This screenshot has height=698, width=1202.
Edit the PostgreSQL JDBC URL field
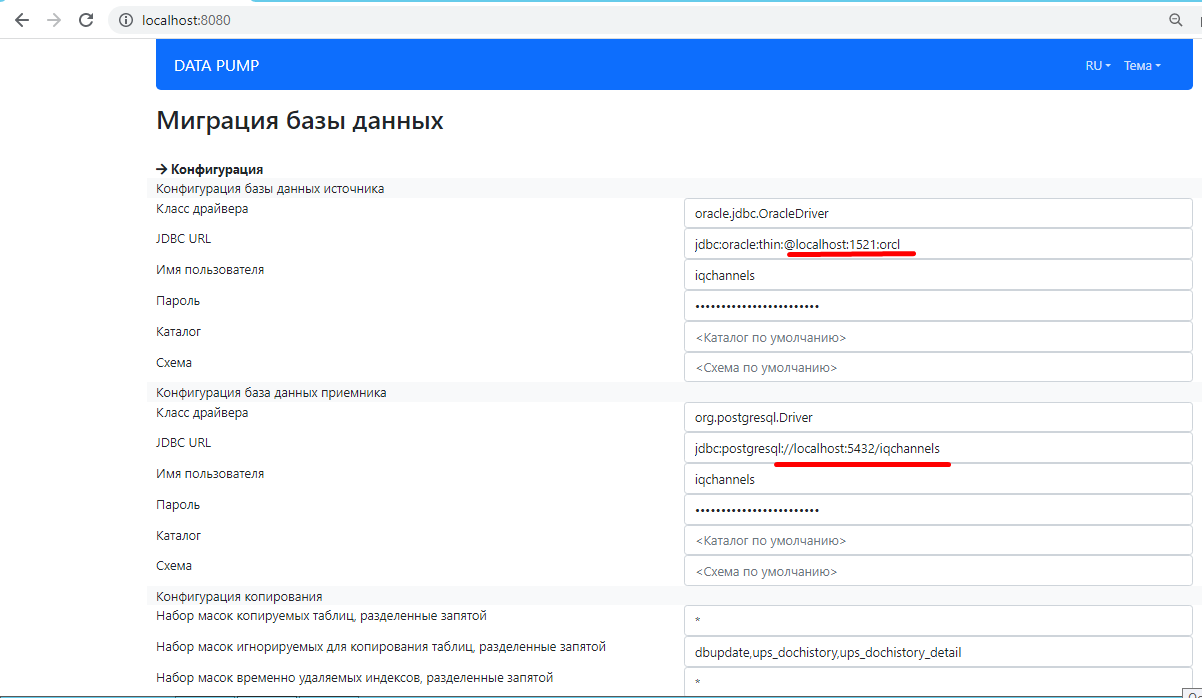(938, 448)
